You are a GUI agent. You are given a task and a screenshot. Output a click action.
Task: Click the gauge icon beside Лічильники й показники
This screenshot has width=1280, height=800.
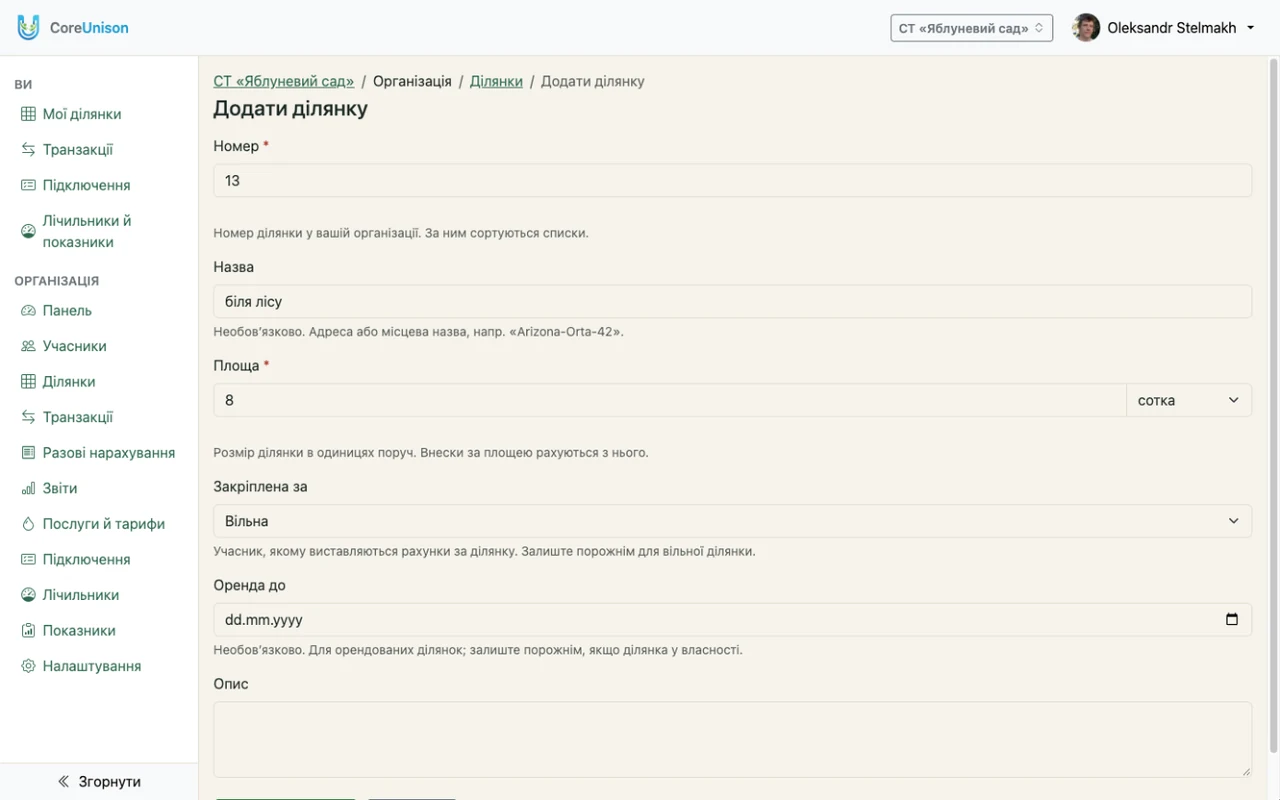(28, 231)
